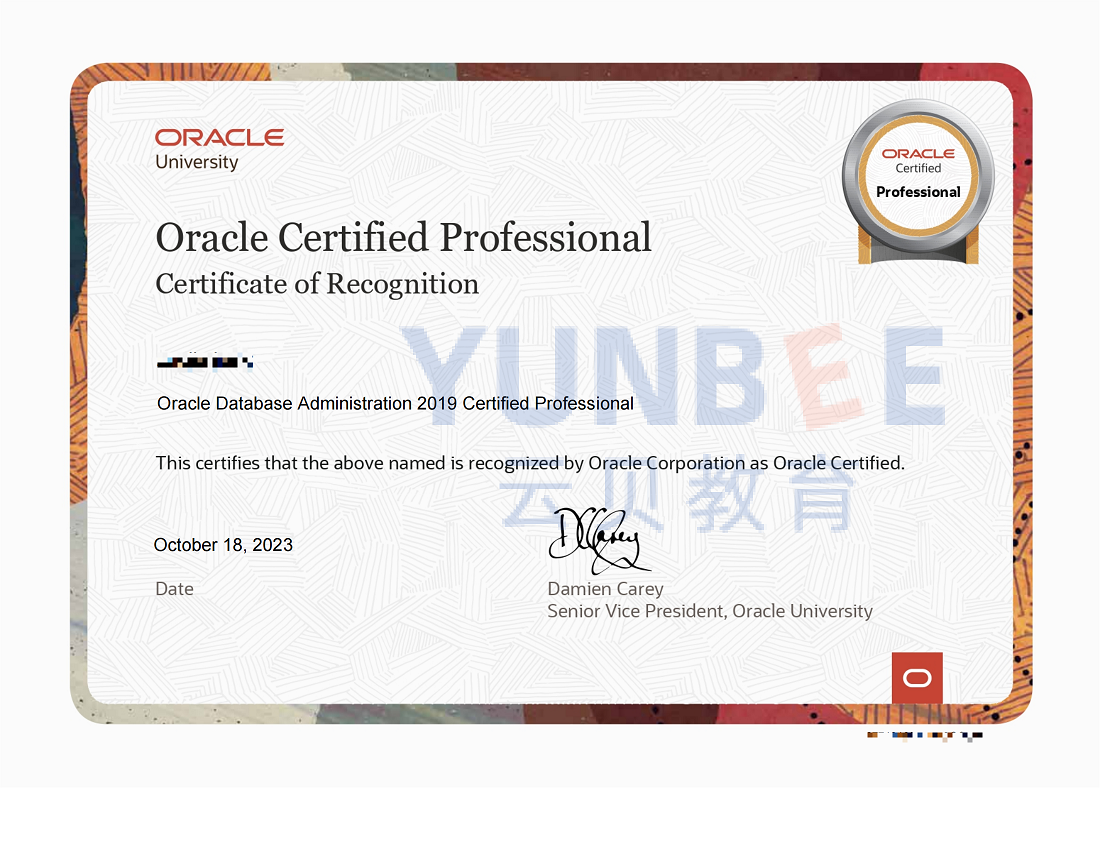Click Damien Carey's handwritten signature

598,541
